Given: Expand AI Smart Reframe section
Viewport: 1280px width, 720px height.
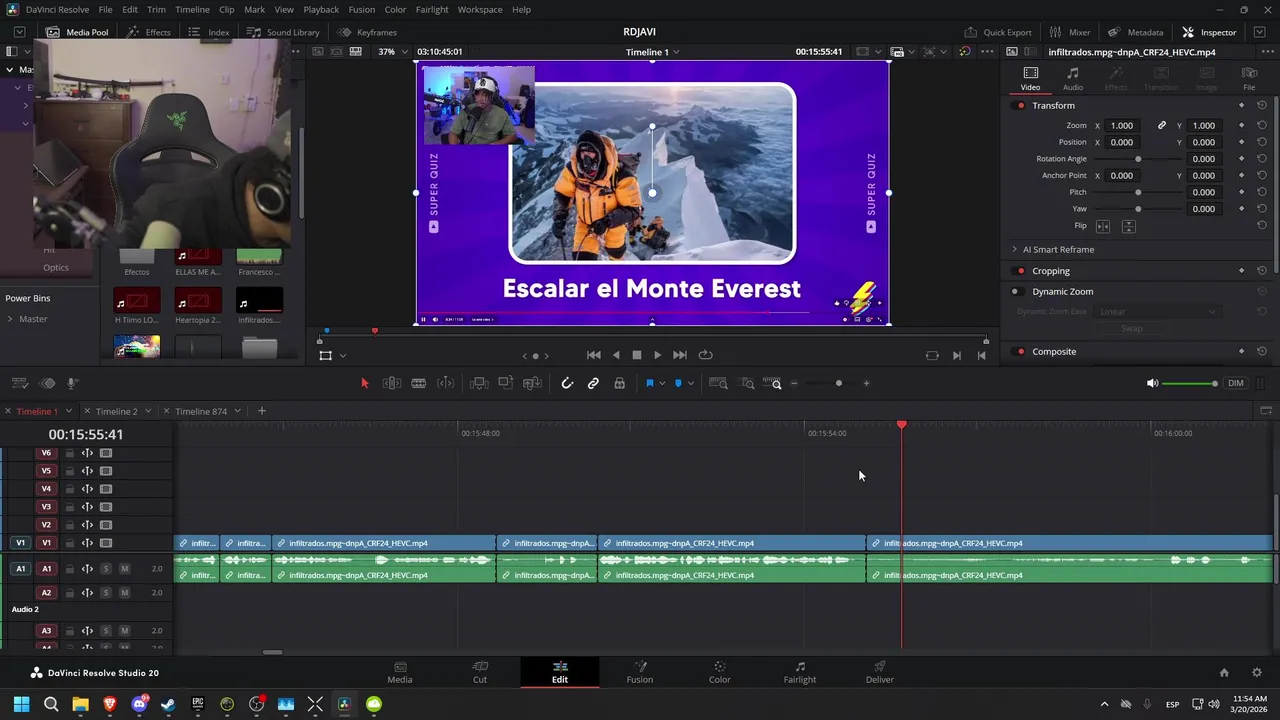Looking at the screenshot, I should tap(1014, 250).
